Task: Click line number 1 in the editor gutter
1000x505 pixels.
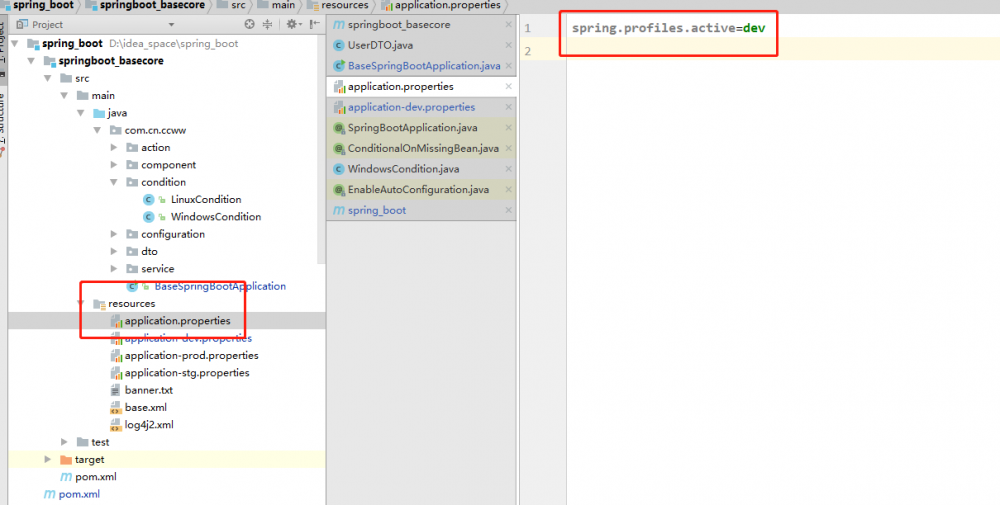Action: pyautogui.click(x=527, y=29)
